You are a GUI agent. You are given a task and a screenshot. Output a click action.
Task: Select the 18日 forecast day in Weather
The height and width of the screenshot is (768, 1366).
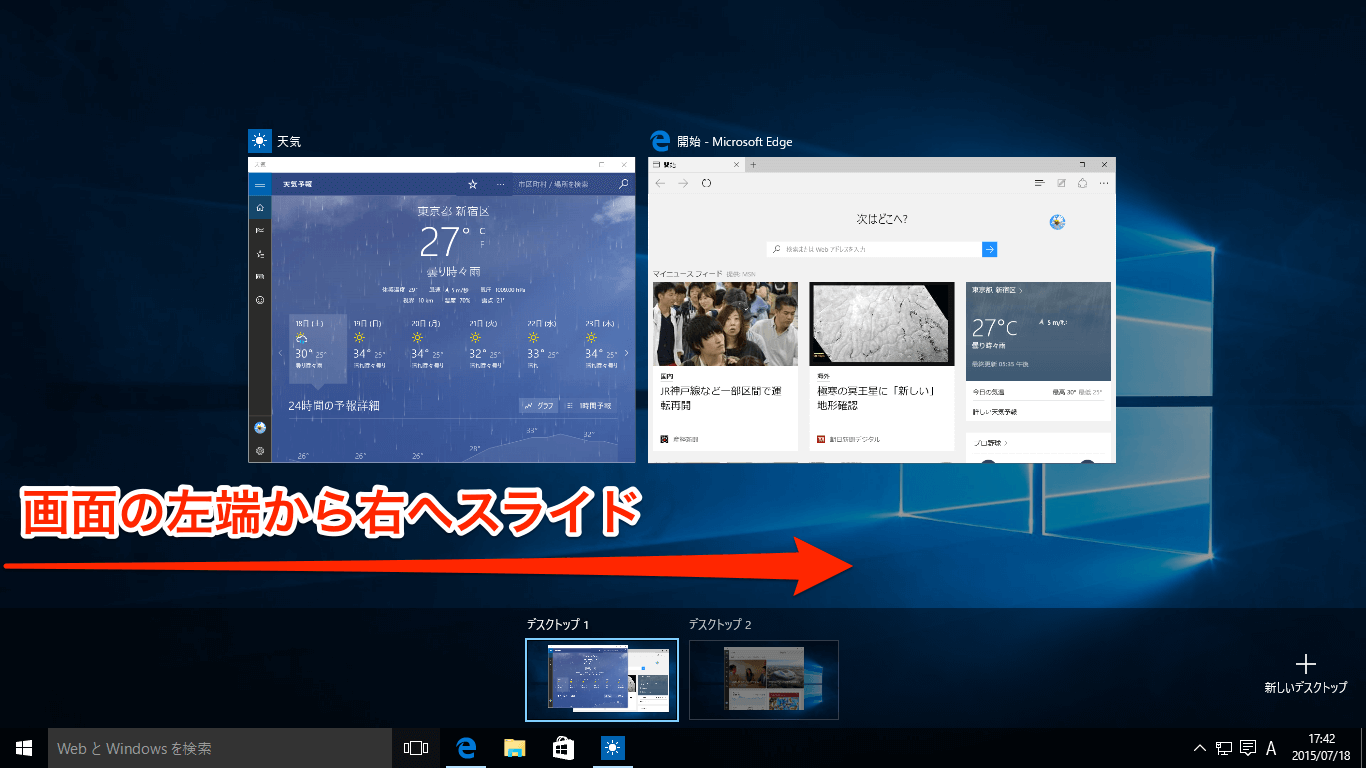(x=318, y=349)
